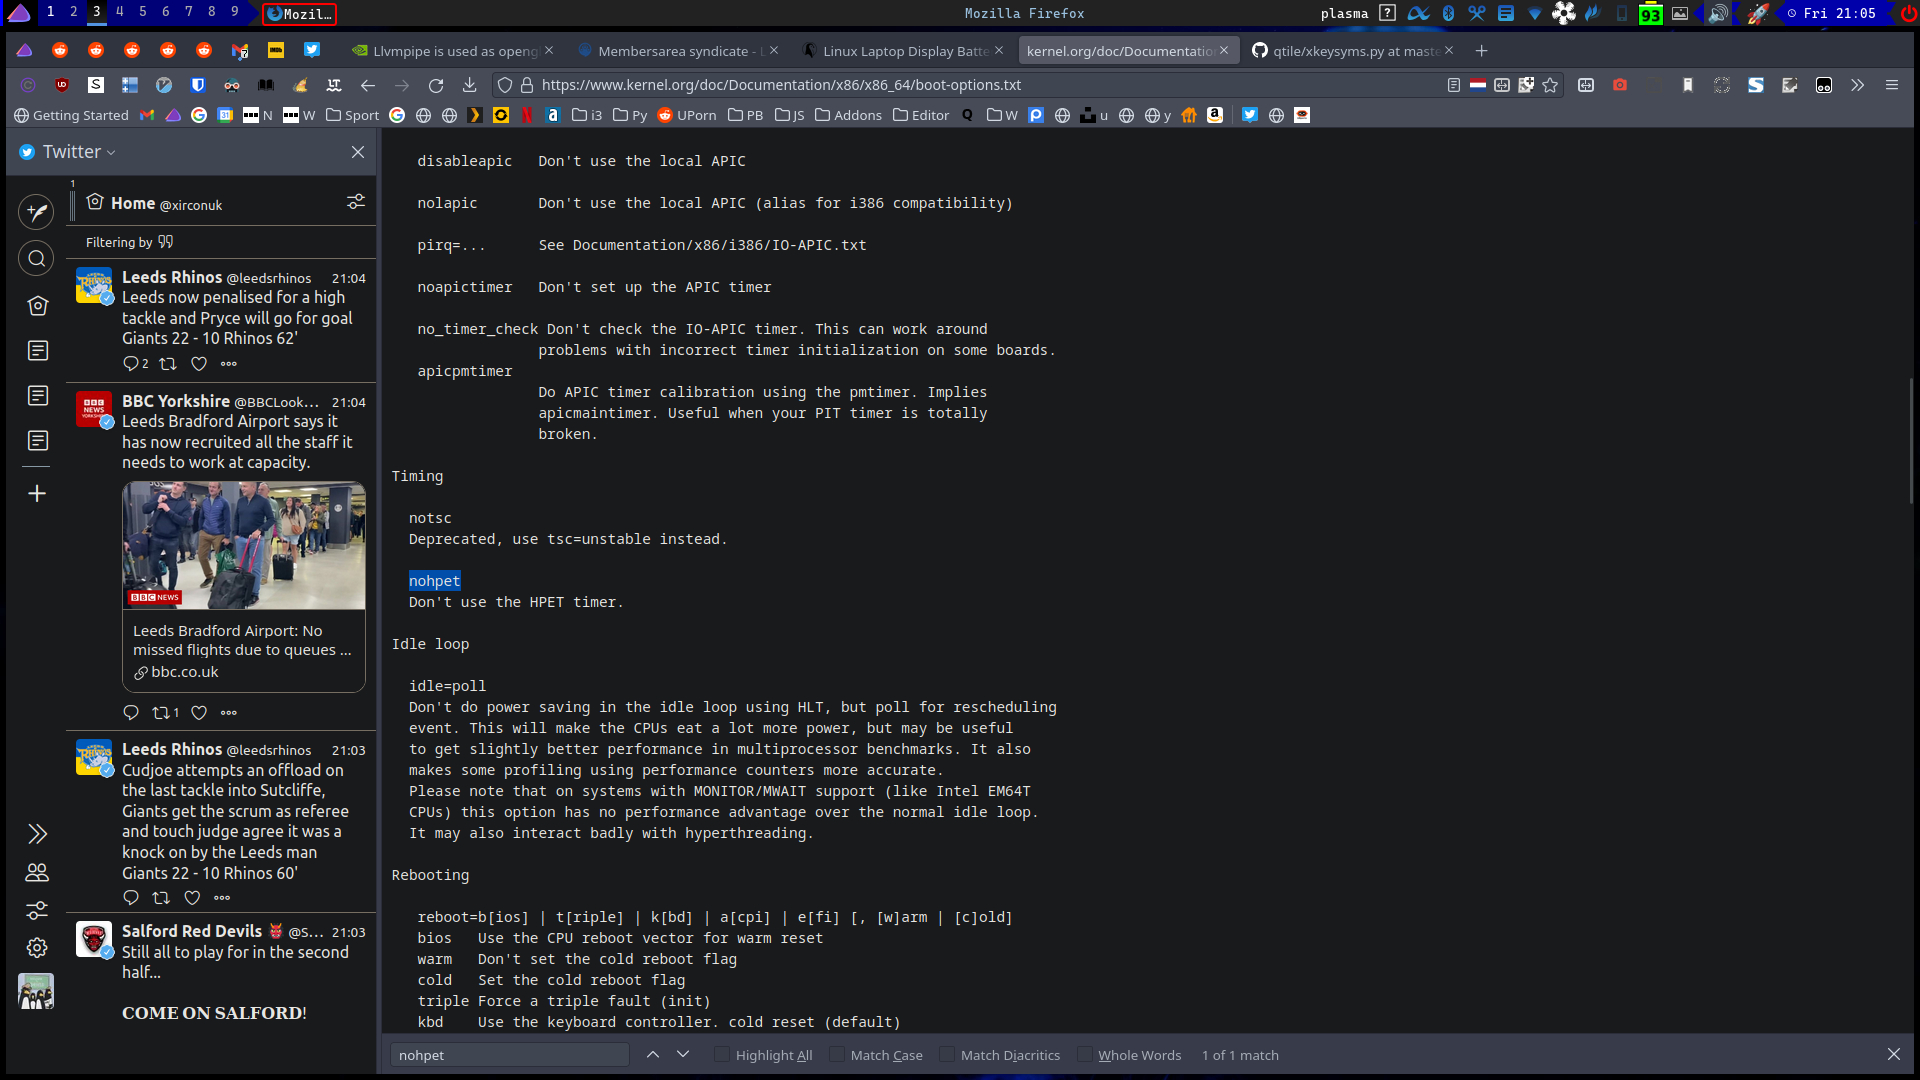Image resolution: width=1920 pixels, height=1080 pixels.
Task: Toggle the Match Case checkbox
Action: click(838, 1055)
